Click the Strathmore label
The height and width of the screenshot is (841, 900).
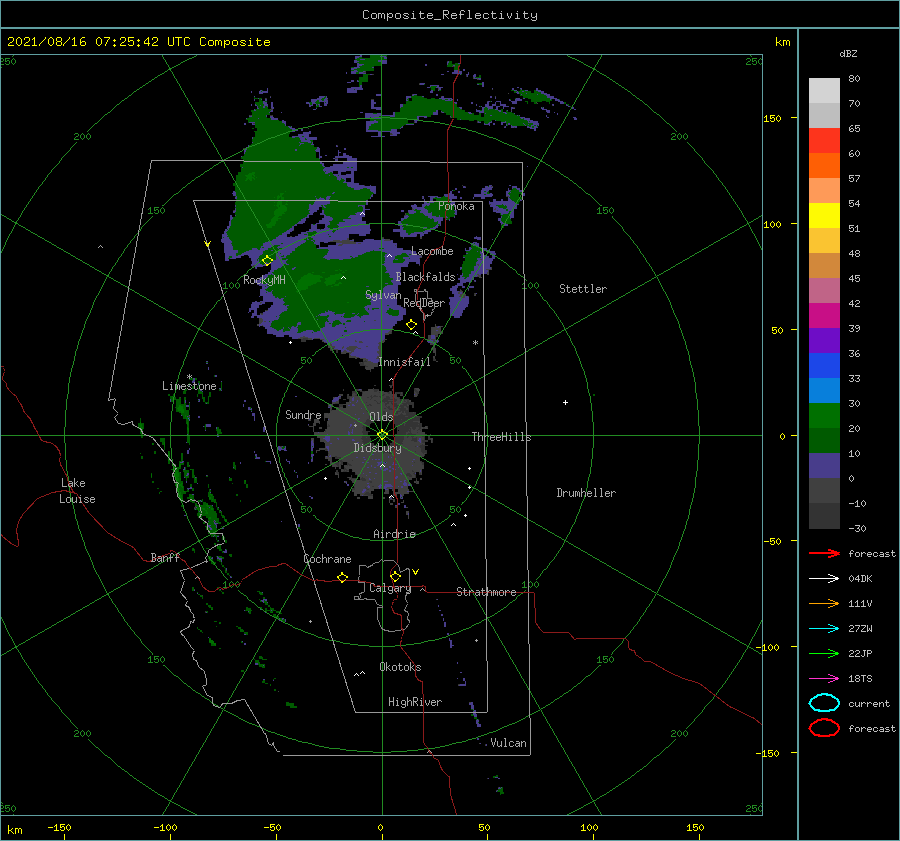click(486, 592)
